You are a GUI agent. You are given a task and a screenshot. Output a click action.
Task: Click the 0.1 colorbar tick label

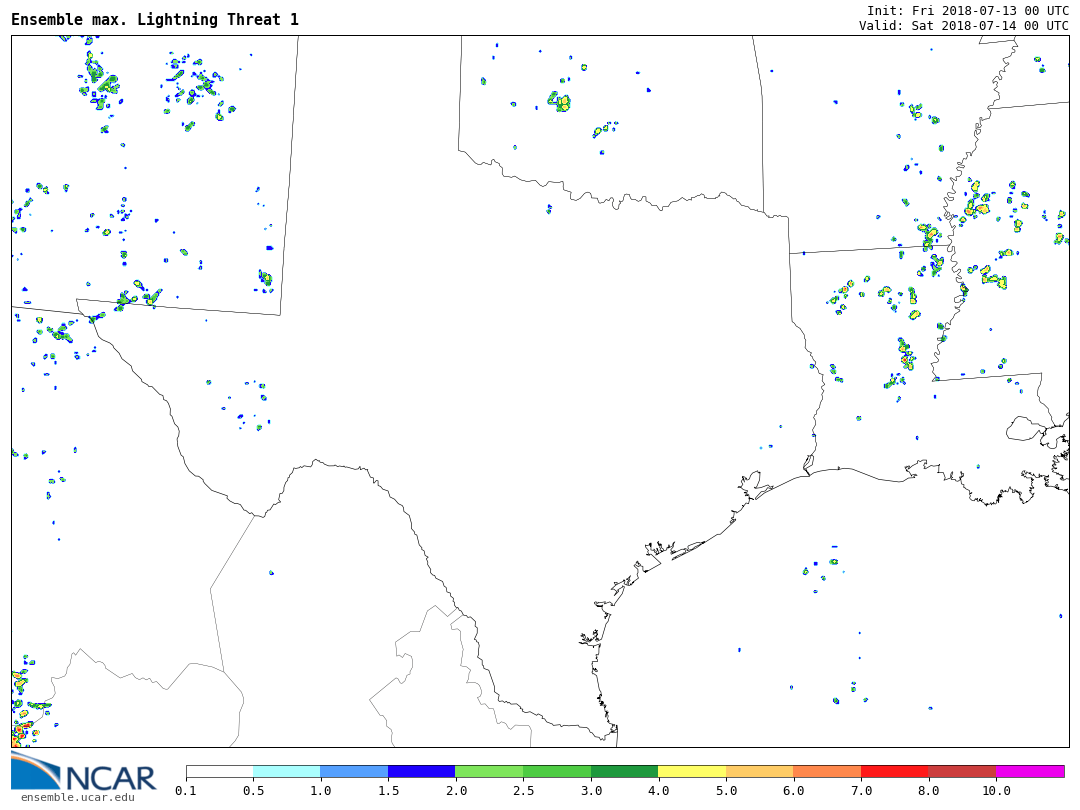pos(186,791)
